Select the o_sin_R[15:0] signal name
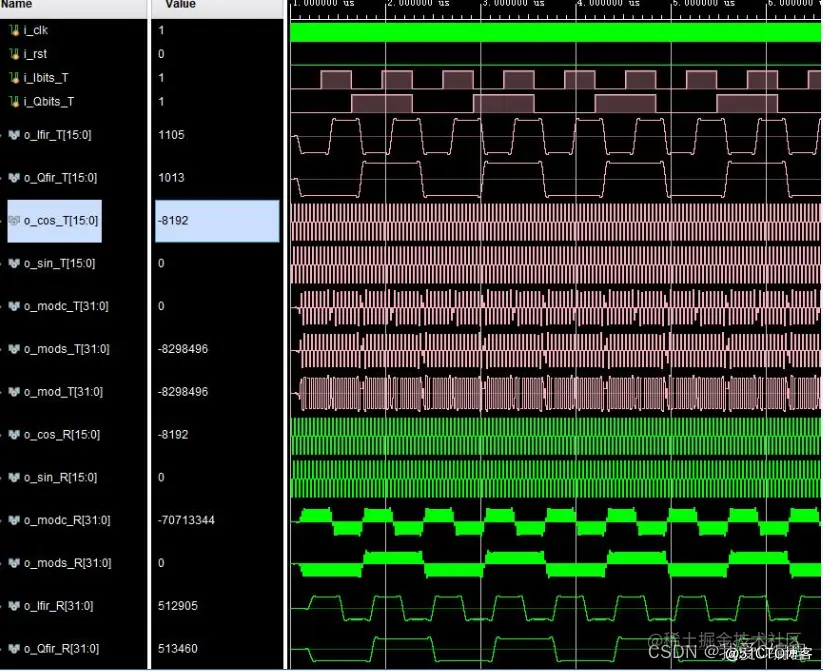The width and height of the screenshot is (823, 671). tap(60, 478)
